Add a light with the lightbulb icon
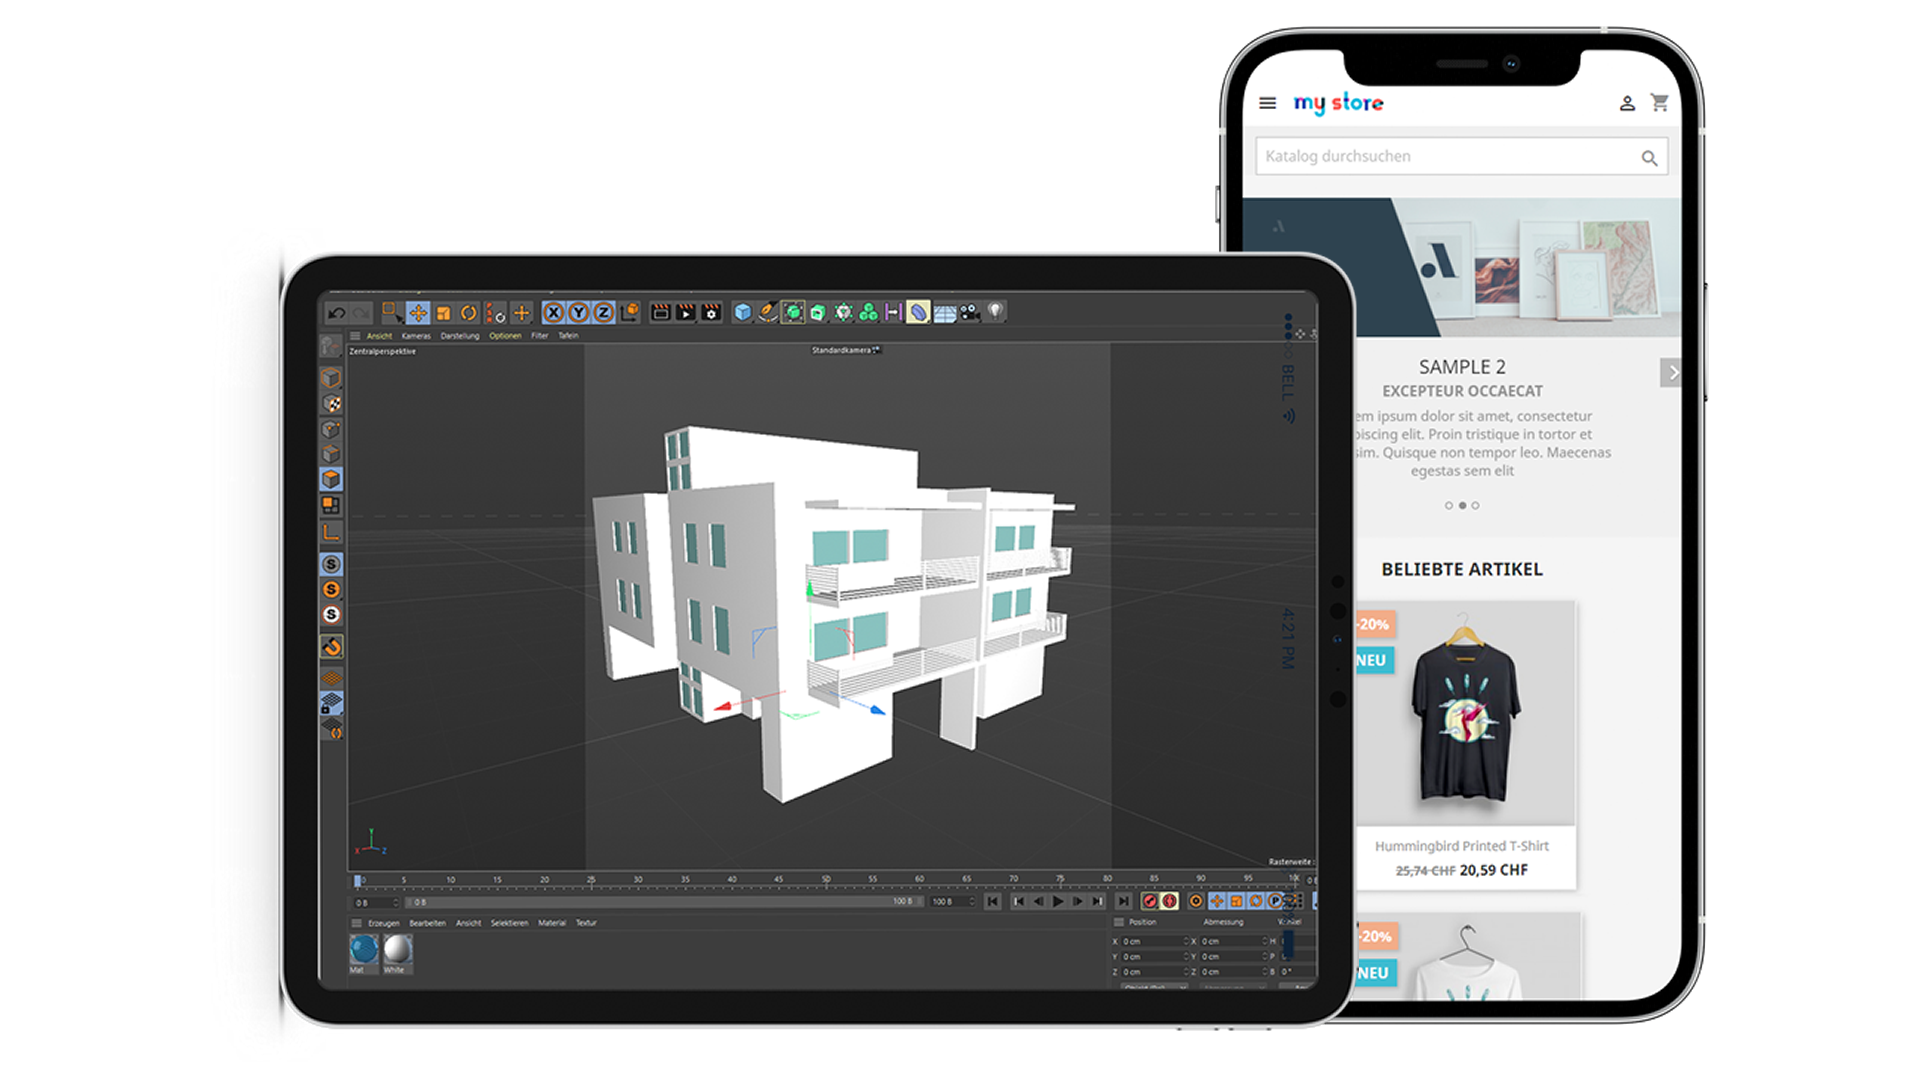The image size is (1920, 1080). [995, 311]
